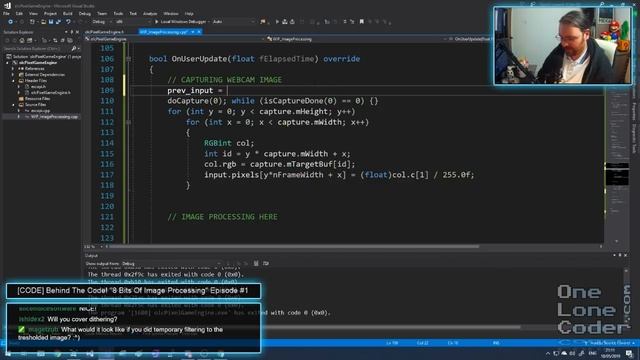640x360 pixels.
Task: Open the Tools menu
Action: (x=118, y=13)
